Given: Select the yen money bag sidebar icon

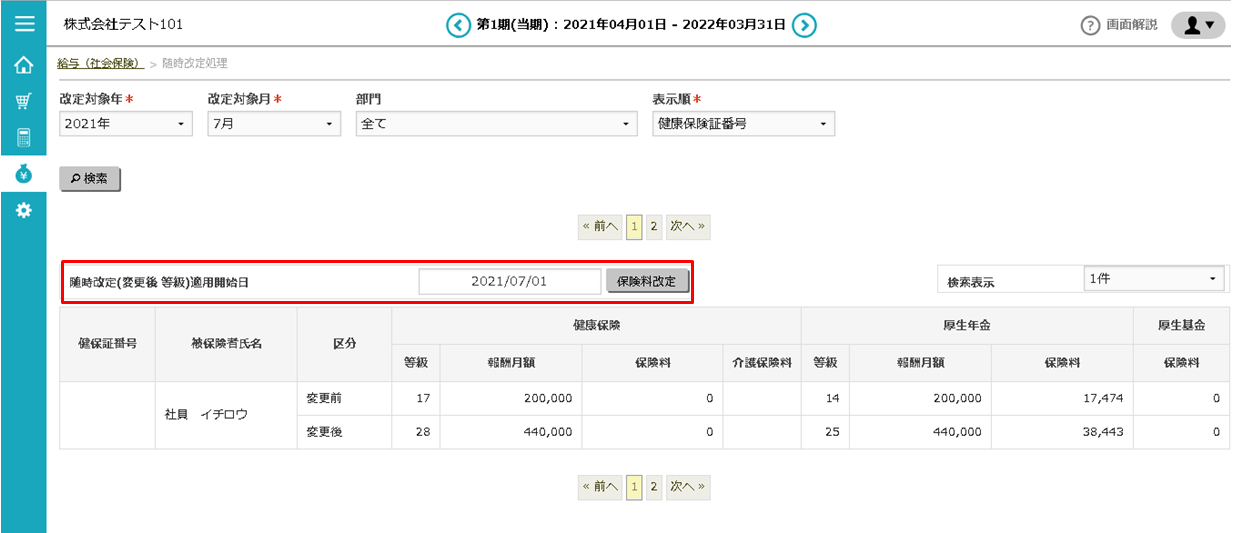Looking at the screenshot, I should click(x=24, y=174).
